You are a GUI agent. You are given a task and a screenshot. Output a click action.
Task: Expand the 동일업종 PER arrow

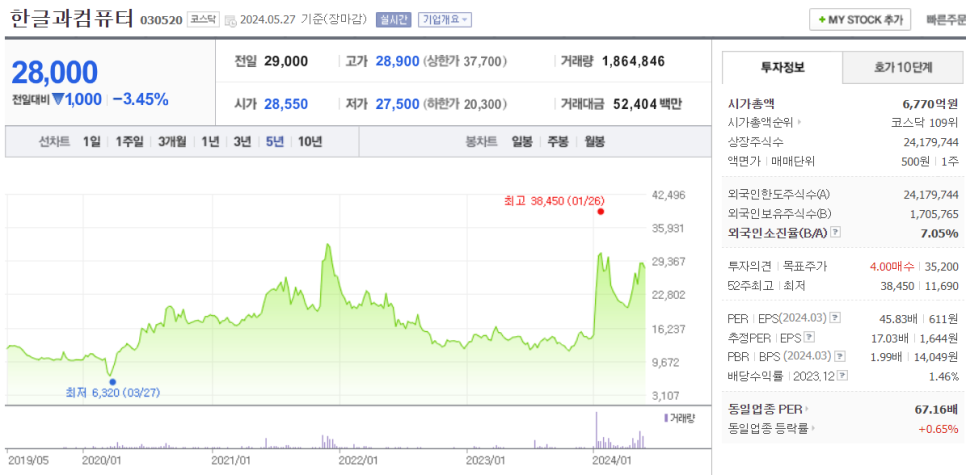click(x=806, y=408)
